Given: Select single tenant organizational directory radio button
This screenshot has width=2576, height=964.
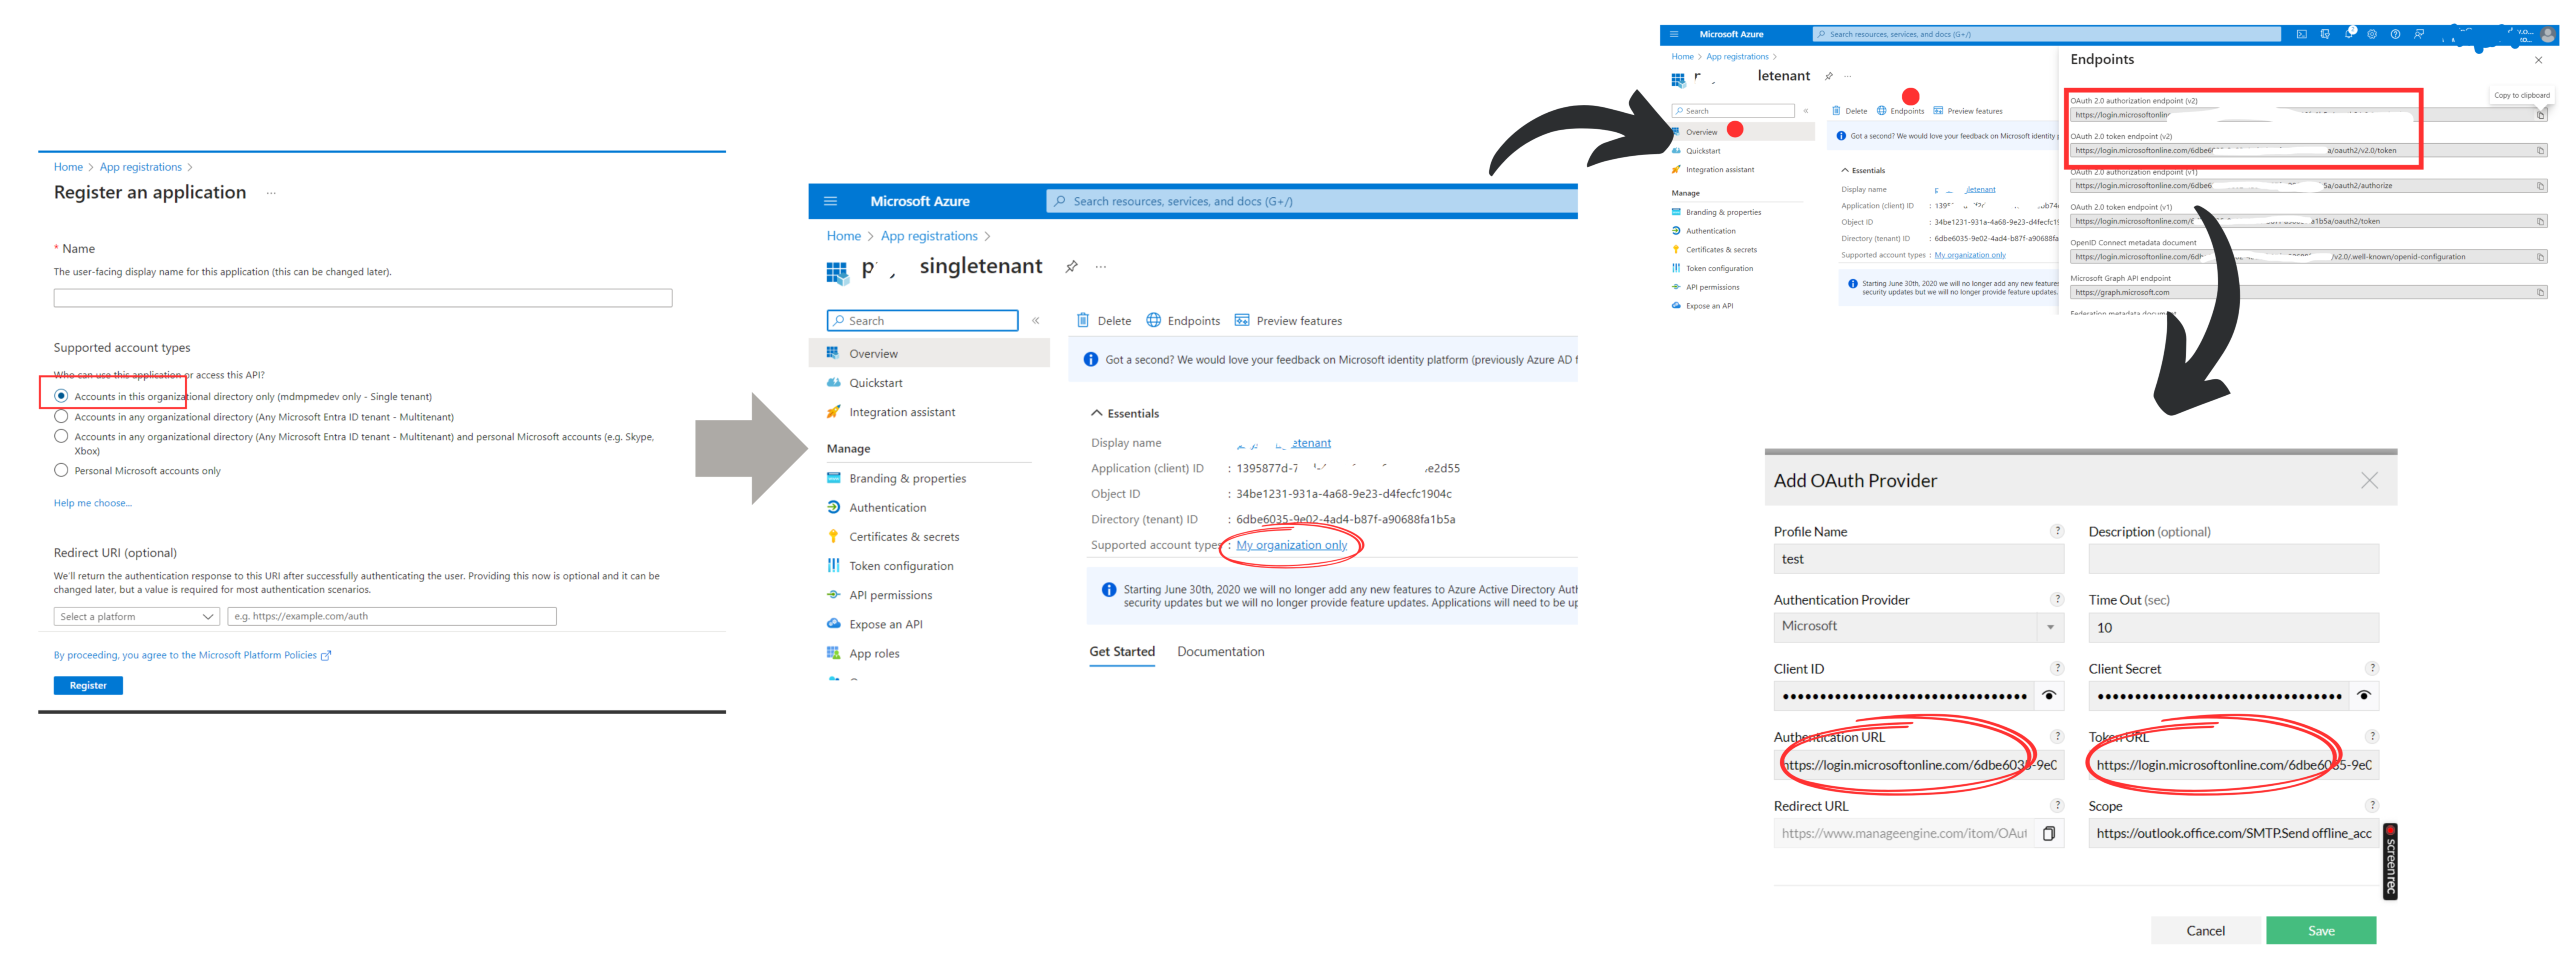Looking at the screenshot, I should point(62,396).
